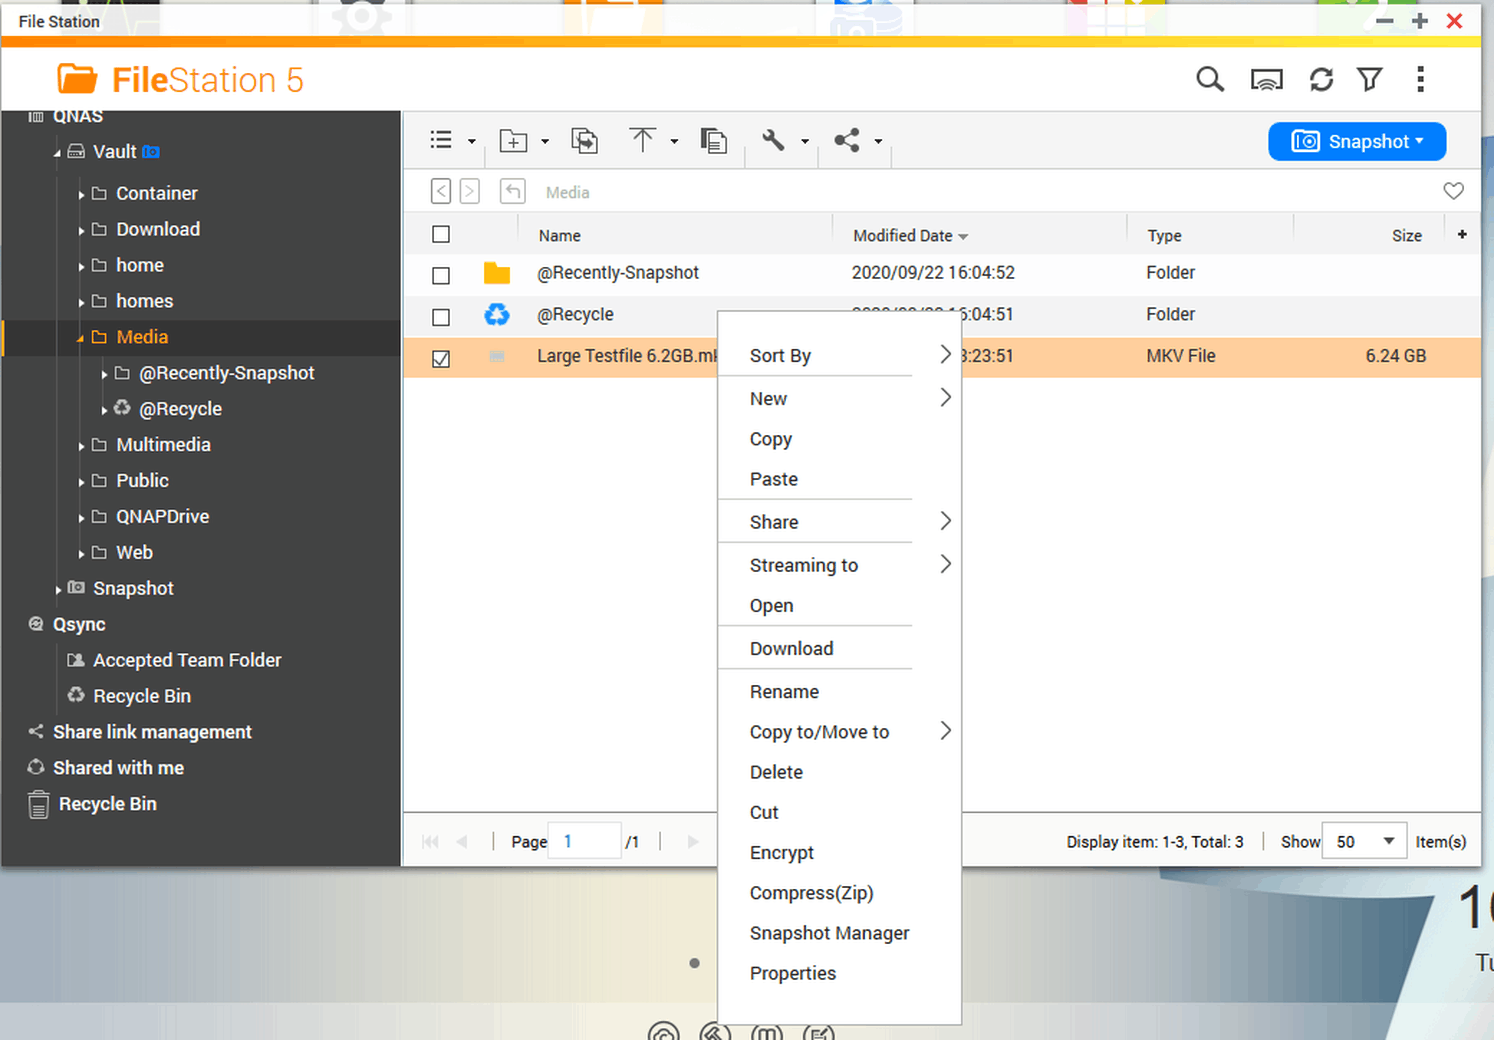This screenshot has height=1040, width=1494.
Task: Click the Page number input field
Action: [x=586, y=842]
